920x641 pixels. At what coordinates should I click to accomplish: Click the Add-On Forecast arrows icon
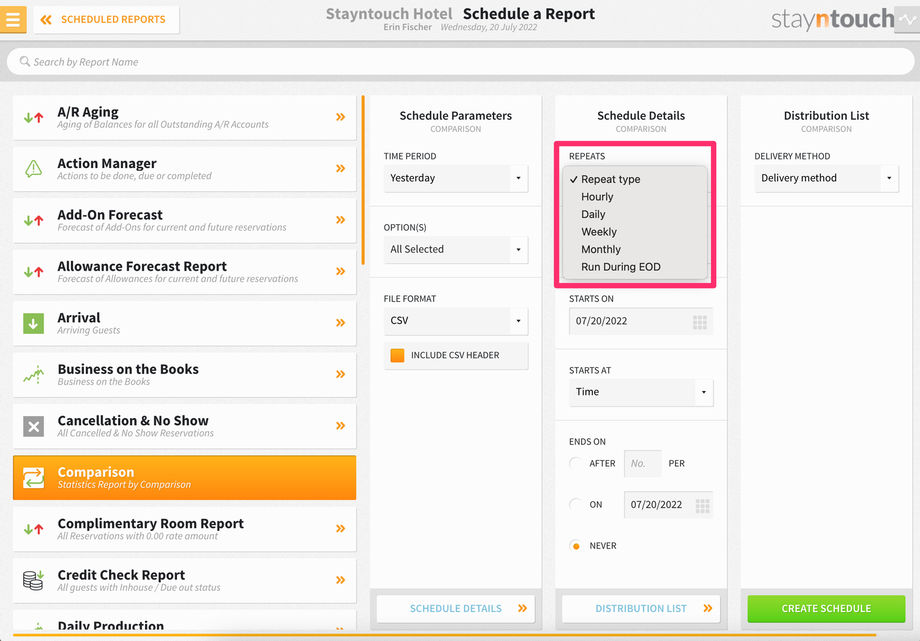tap(33, 220)
